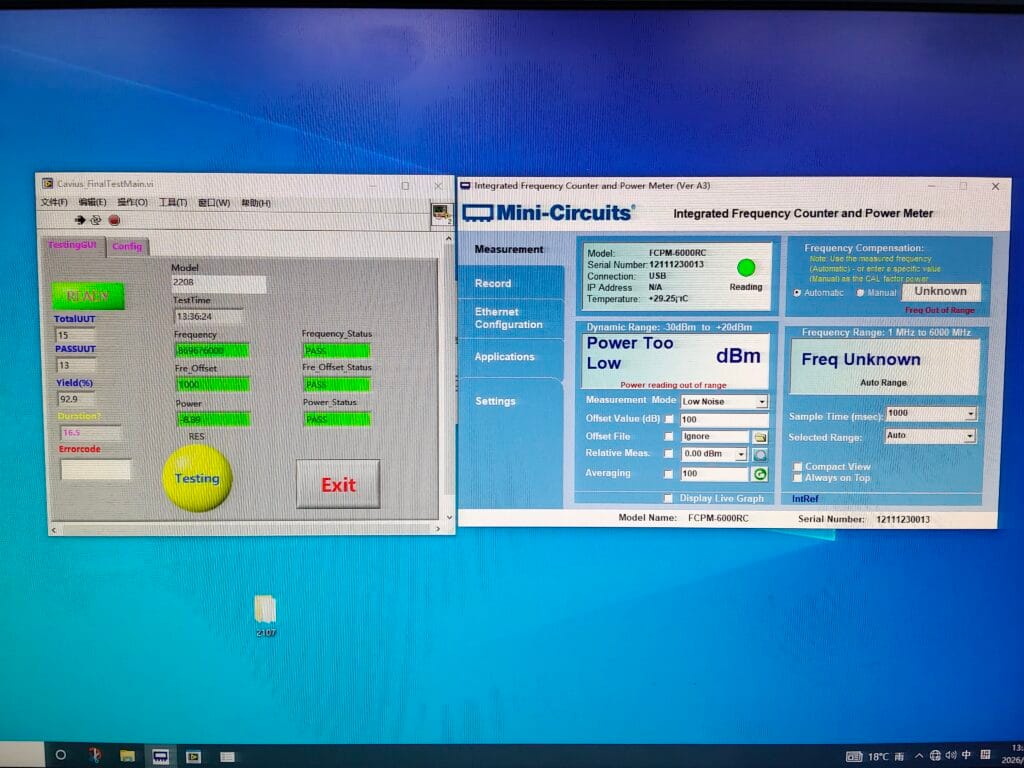Viewport: 1024px width, 768px height.
Task: Open the 工具(T) menu
Action: (x=173, y=202)
